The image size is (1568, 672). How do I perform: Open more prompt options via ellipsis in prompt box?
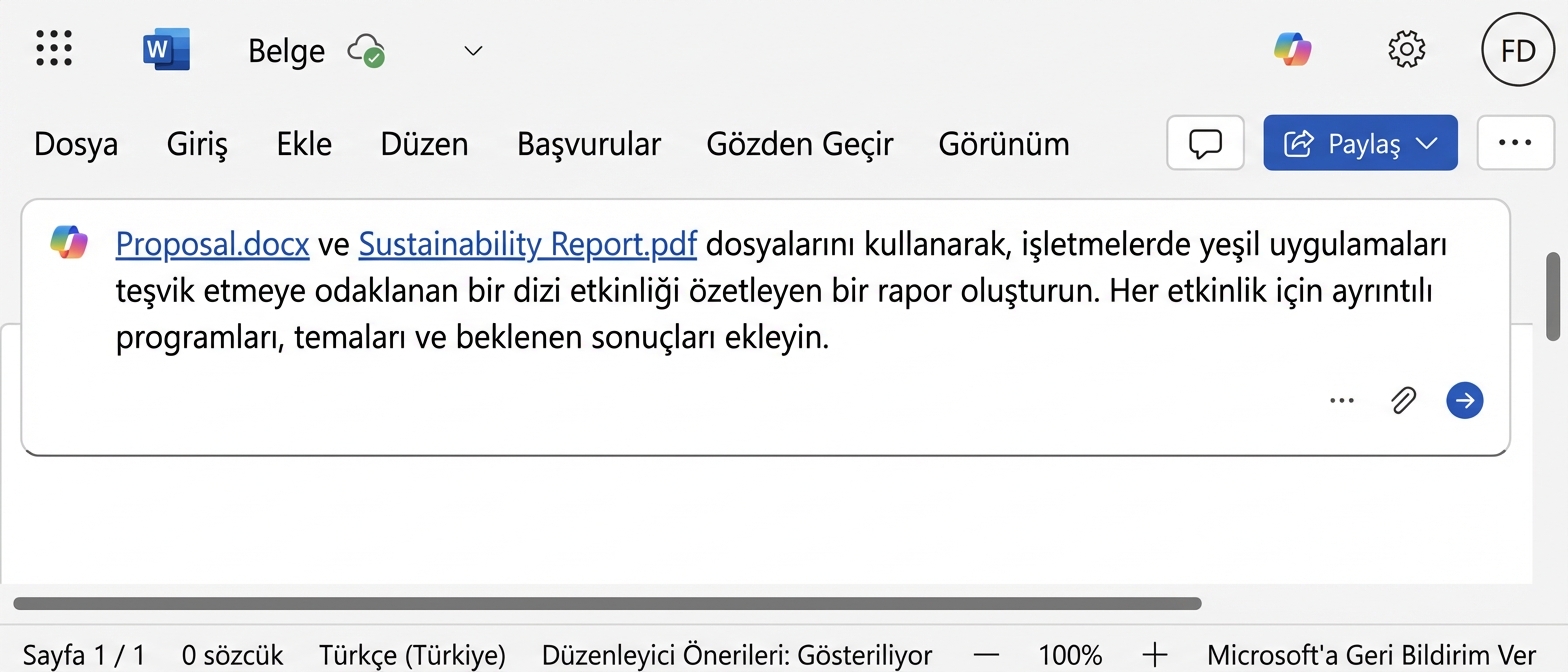pyautogui.click(x=1341, y=400)
